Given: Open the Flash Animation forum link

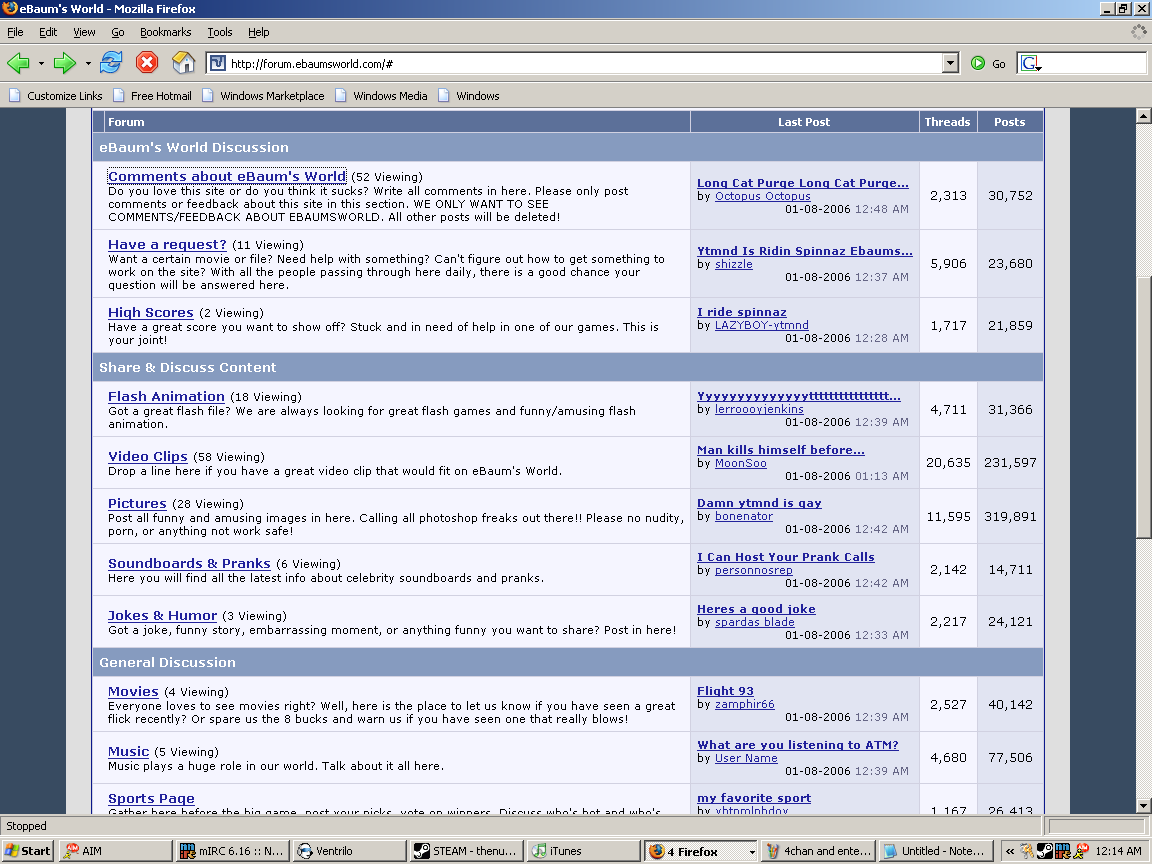Looking at the screenshot, I should 166,396.
